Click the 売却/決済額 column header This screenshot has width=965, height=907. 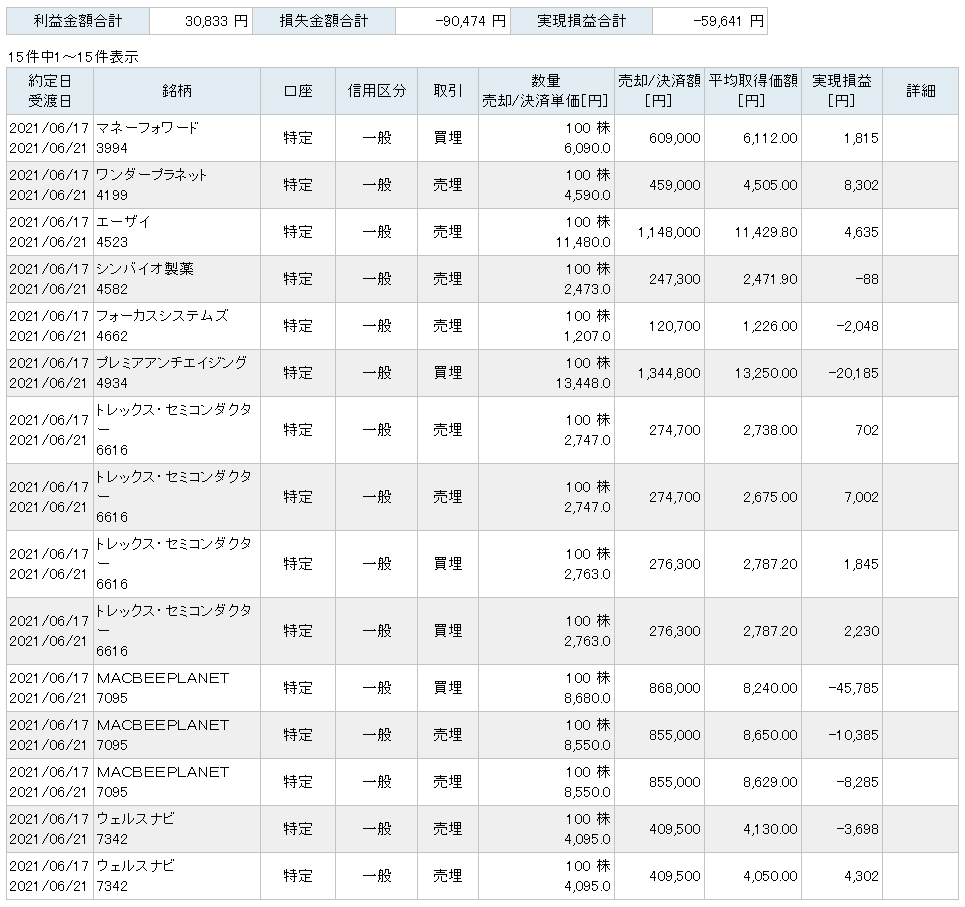pyautogui.click(x=659, y=91)
